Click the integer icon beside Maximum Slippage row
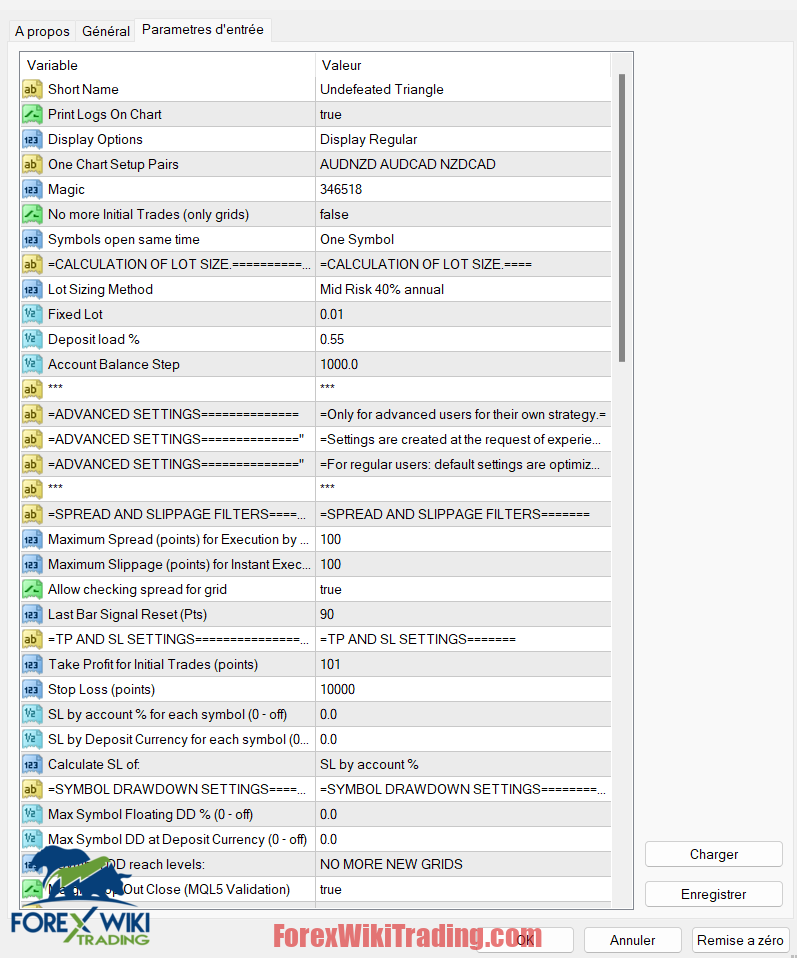Viewport: 797px width, 958px height. 32,565
